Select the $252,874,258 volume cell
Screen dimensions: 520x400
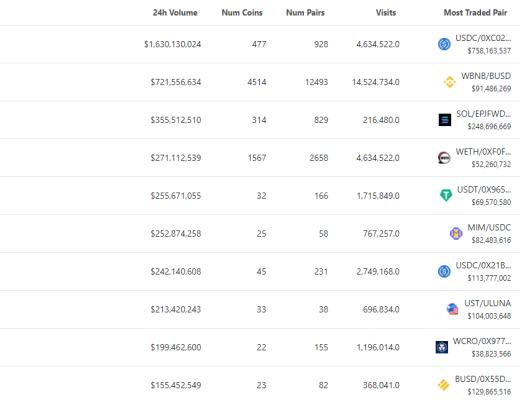[x=176, y=234]
